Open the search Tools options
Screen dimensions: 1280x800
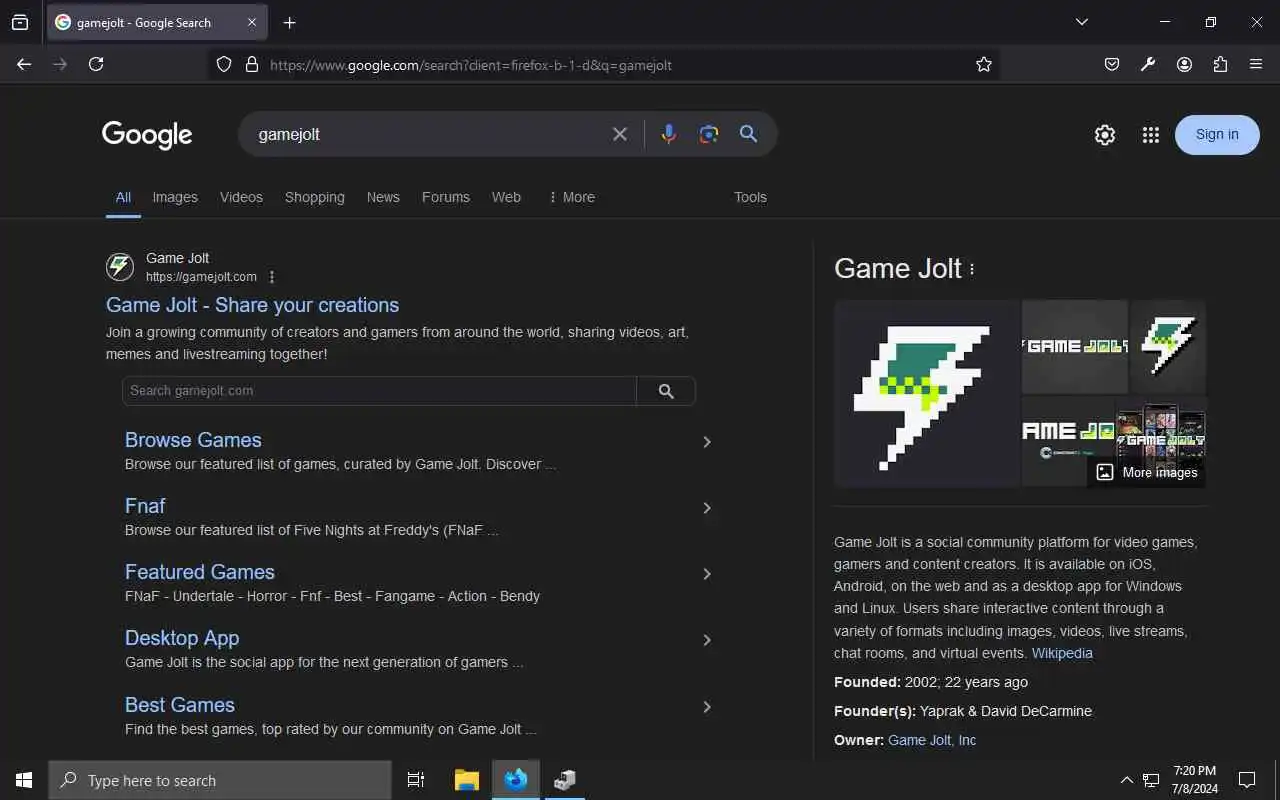tap(750, 197)
